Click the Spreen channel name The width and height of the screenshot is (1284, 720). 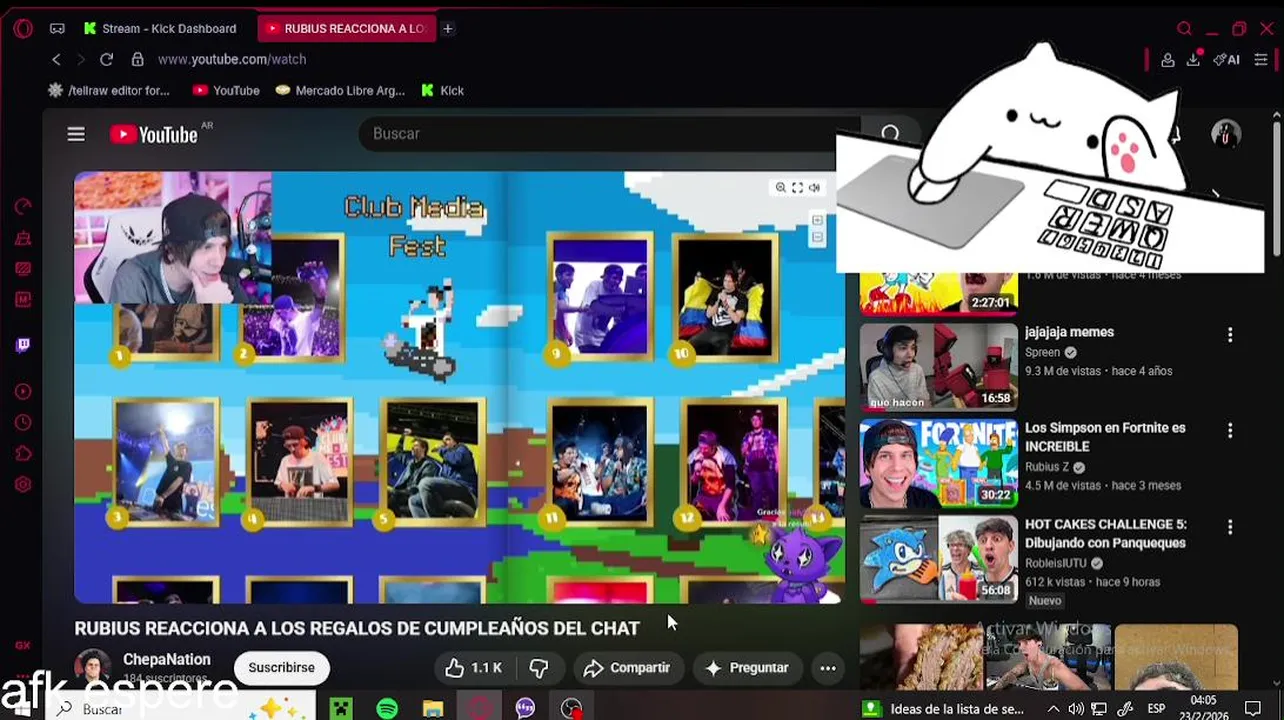coord(1042,352)
